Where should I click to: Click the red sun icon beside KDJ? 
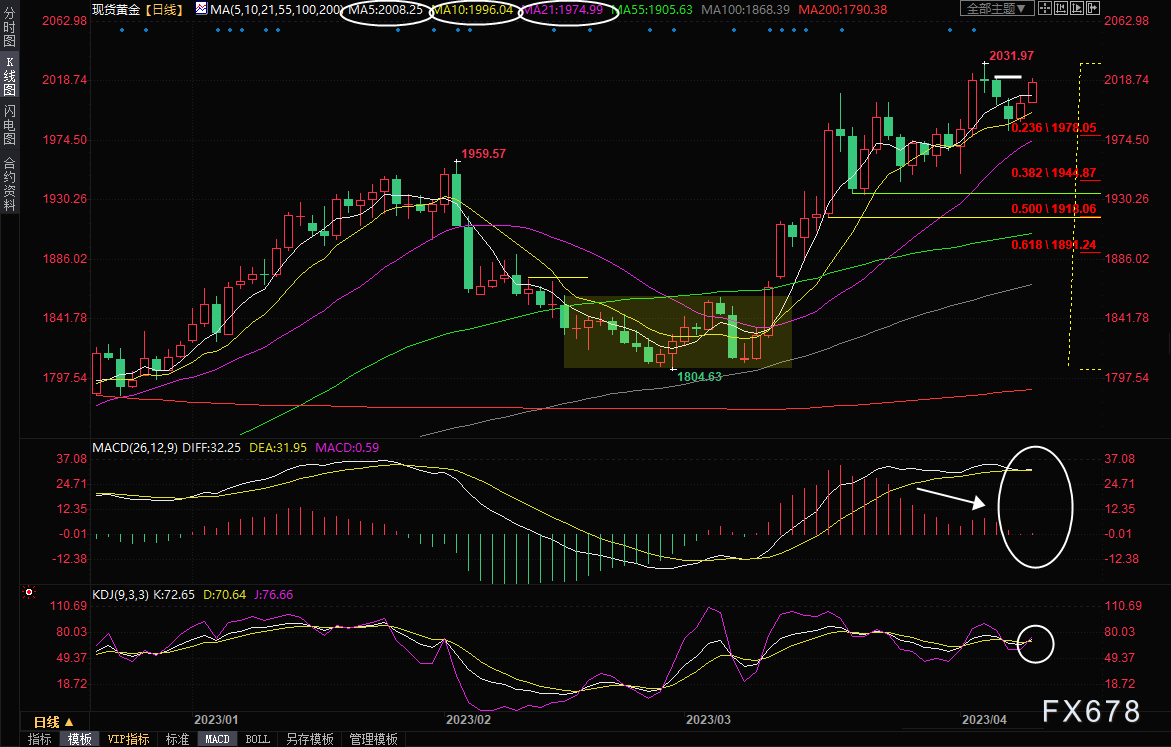click(x=28, y=593)
